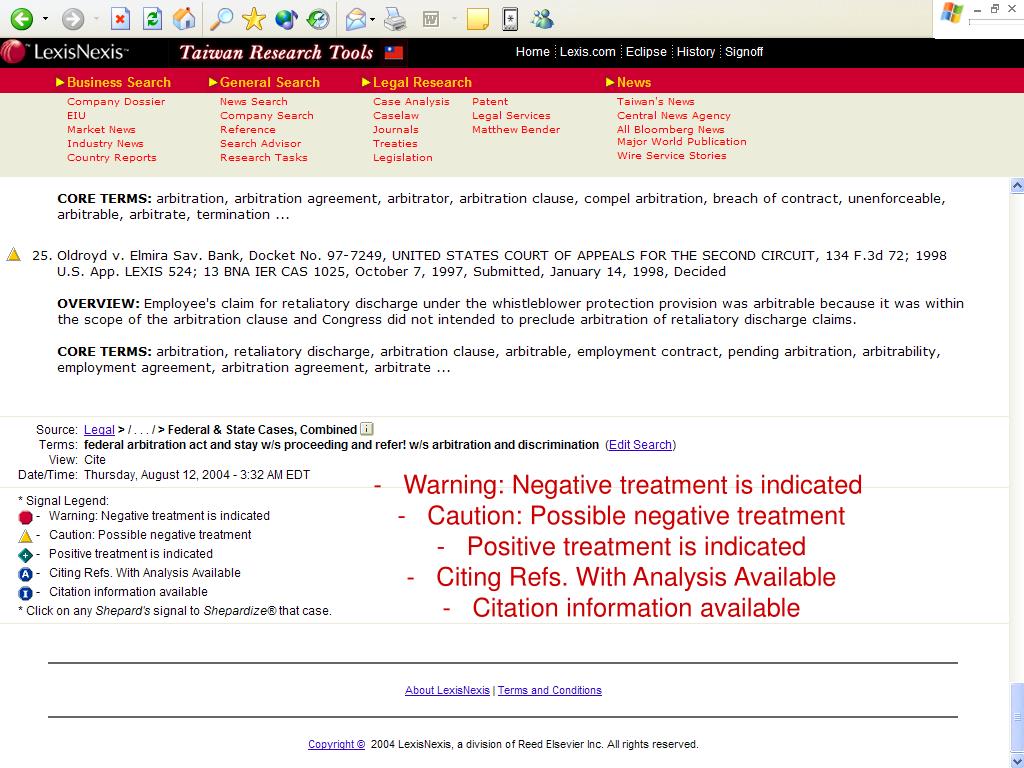The image size is (1024, 768).
Task: Open Matthew Bender link
Action: coord(516,129)
